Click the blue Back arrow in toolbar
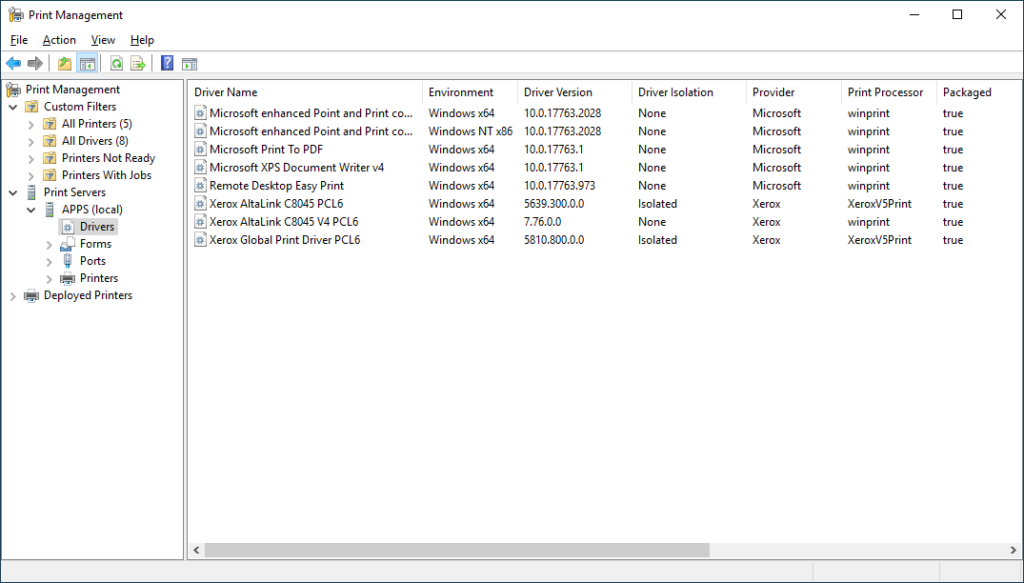Screen dimensions: 1024x583 tap(13, 64)
